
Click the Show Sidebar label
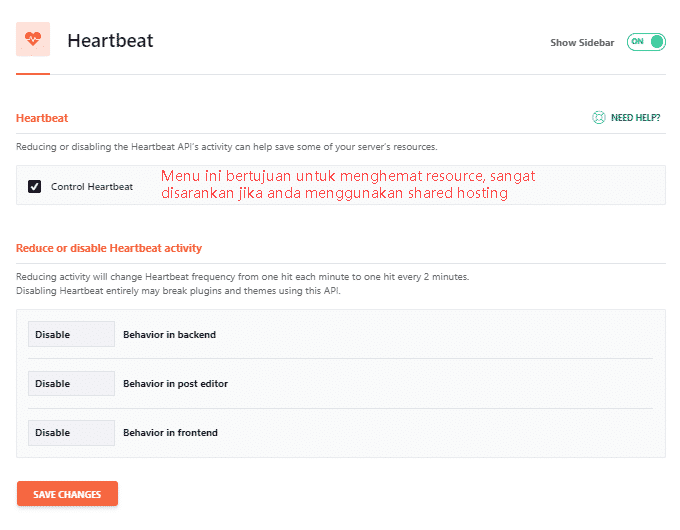[x=582, y=43]
